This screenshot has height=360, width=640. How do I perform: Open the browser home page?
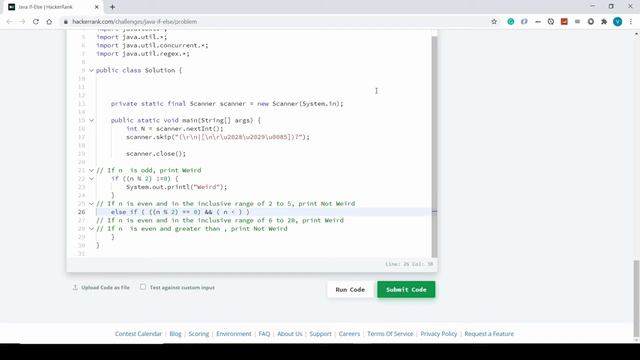[x=49, y=22]
